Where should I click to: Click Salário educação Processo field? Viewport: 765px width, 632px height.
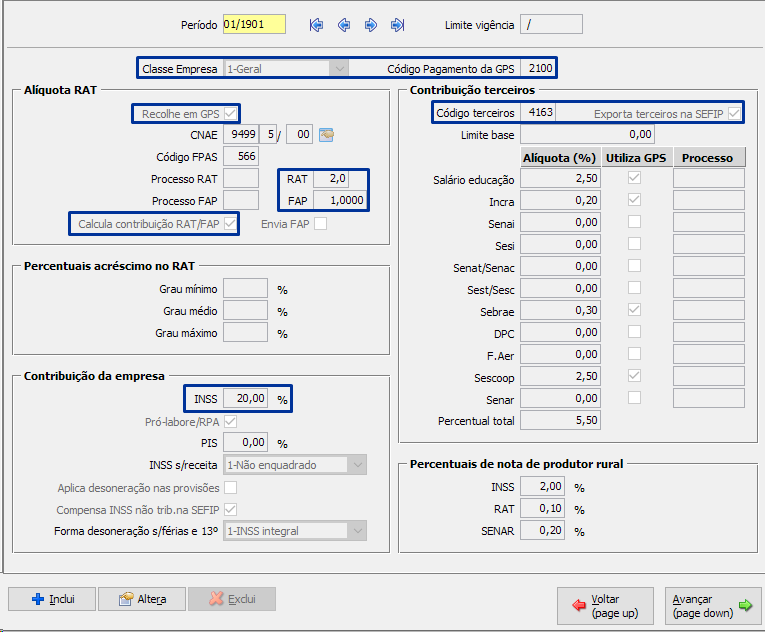(x=709, y=178)
